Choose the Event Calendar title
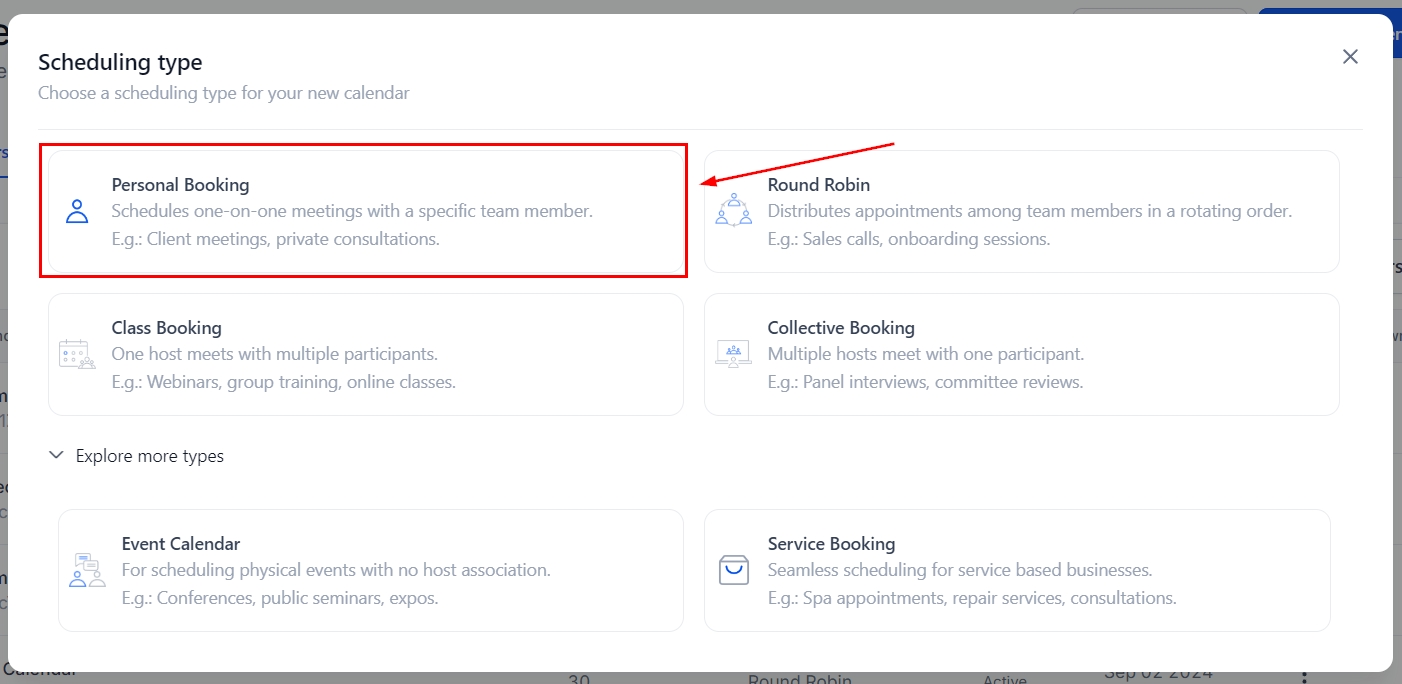This screenshot has width=1402, height=684. tap(180, 544)
